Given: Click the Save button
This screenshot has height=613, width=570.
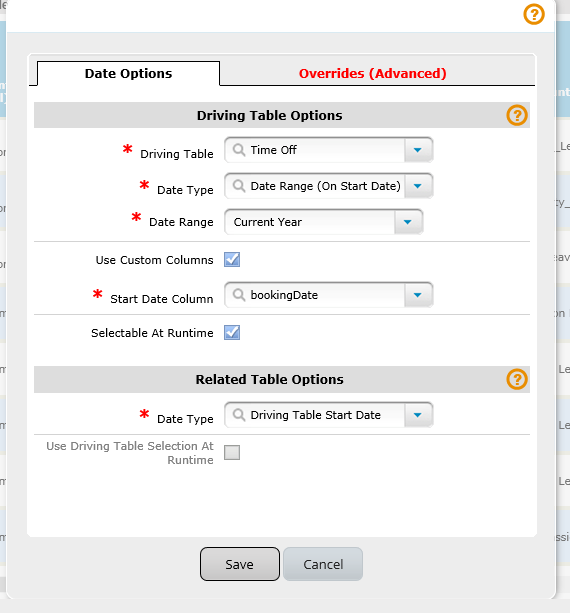Looking at the screenshot, I should (240, 564).
